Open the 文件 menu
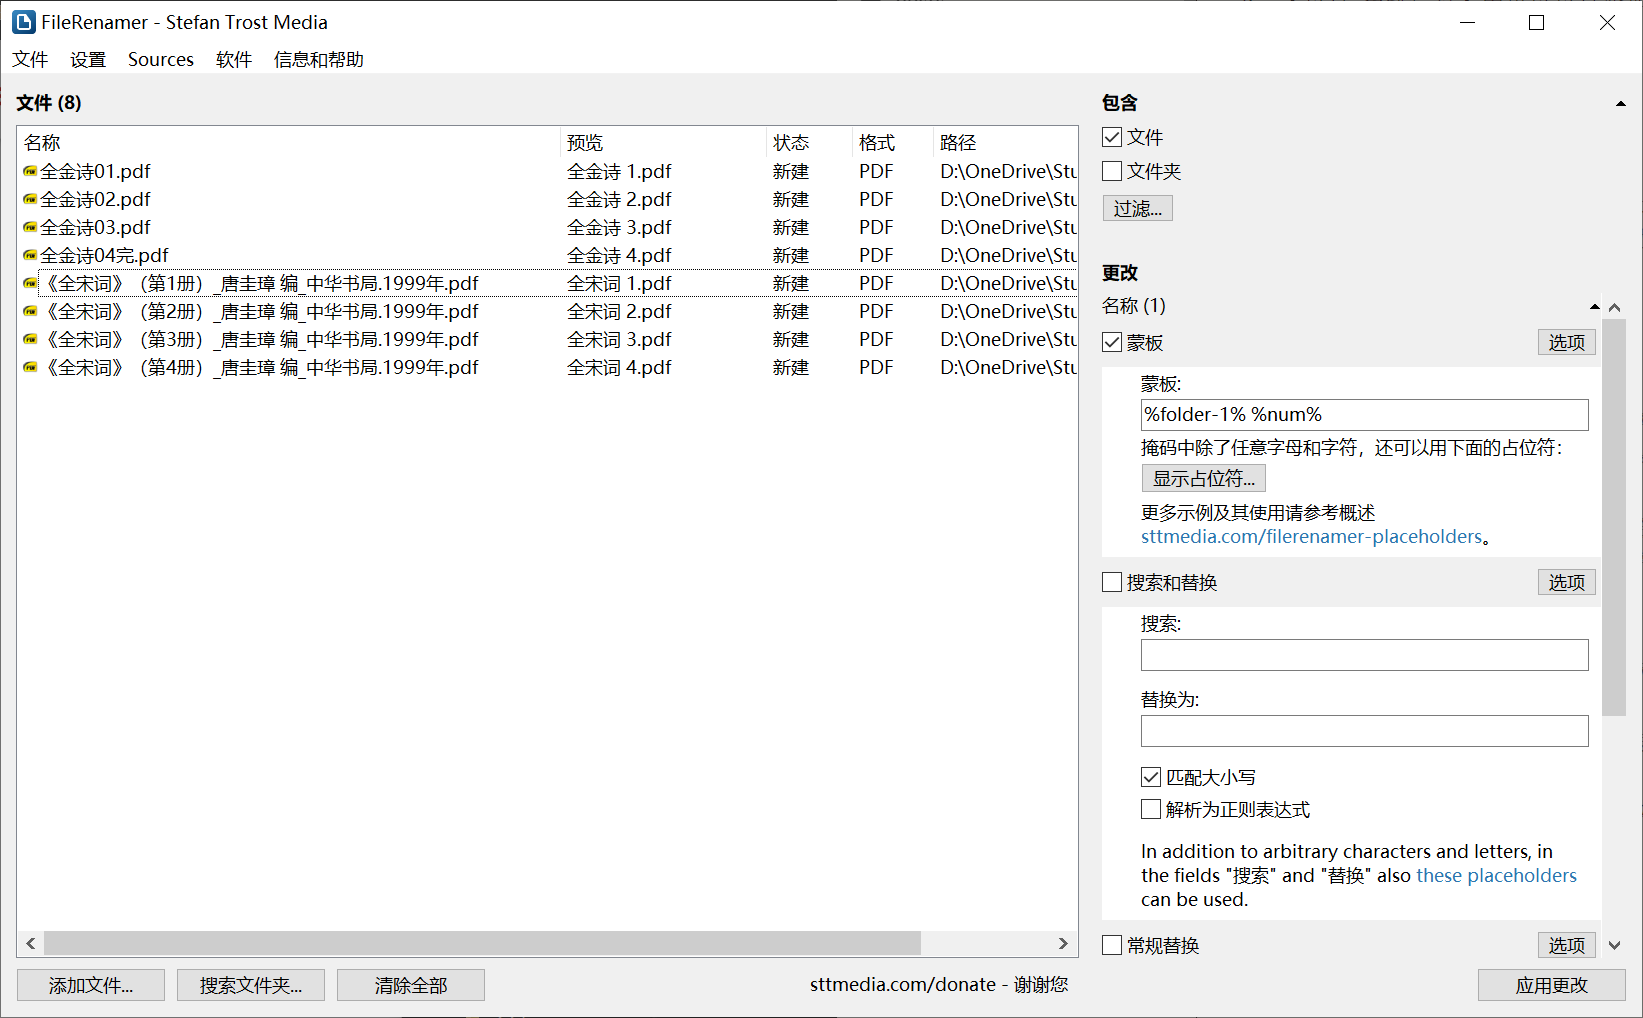Screen dimensions: 1643x1018 [x=30, y=59]
